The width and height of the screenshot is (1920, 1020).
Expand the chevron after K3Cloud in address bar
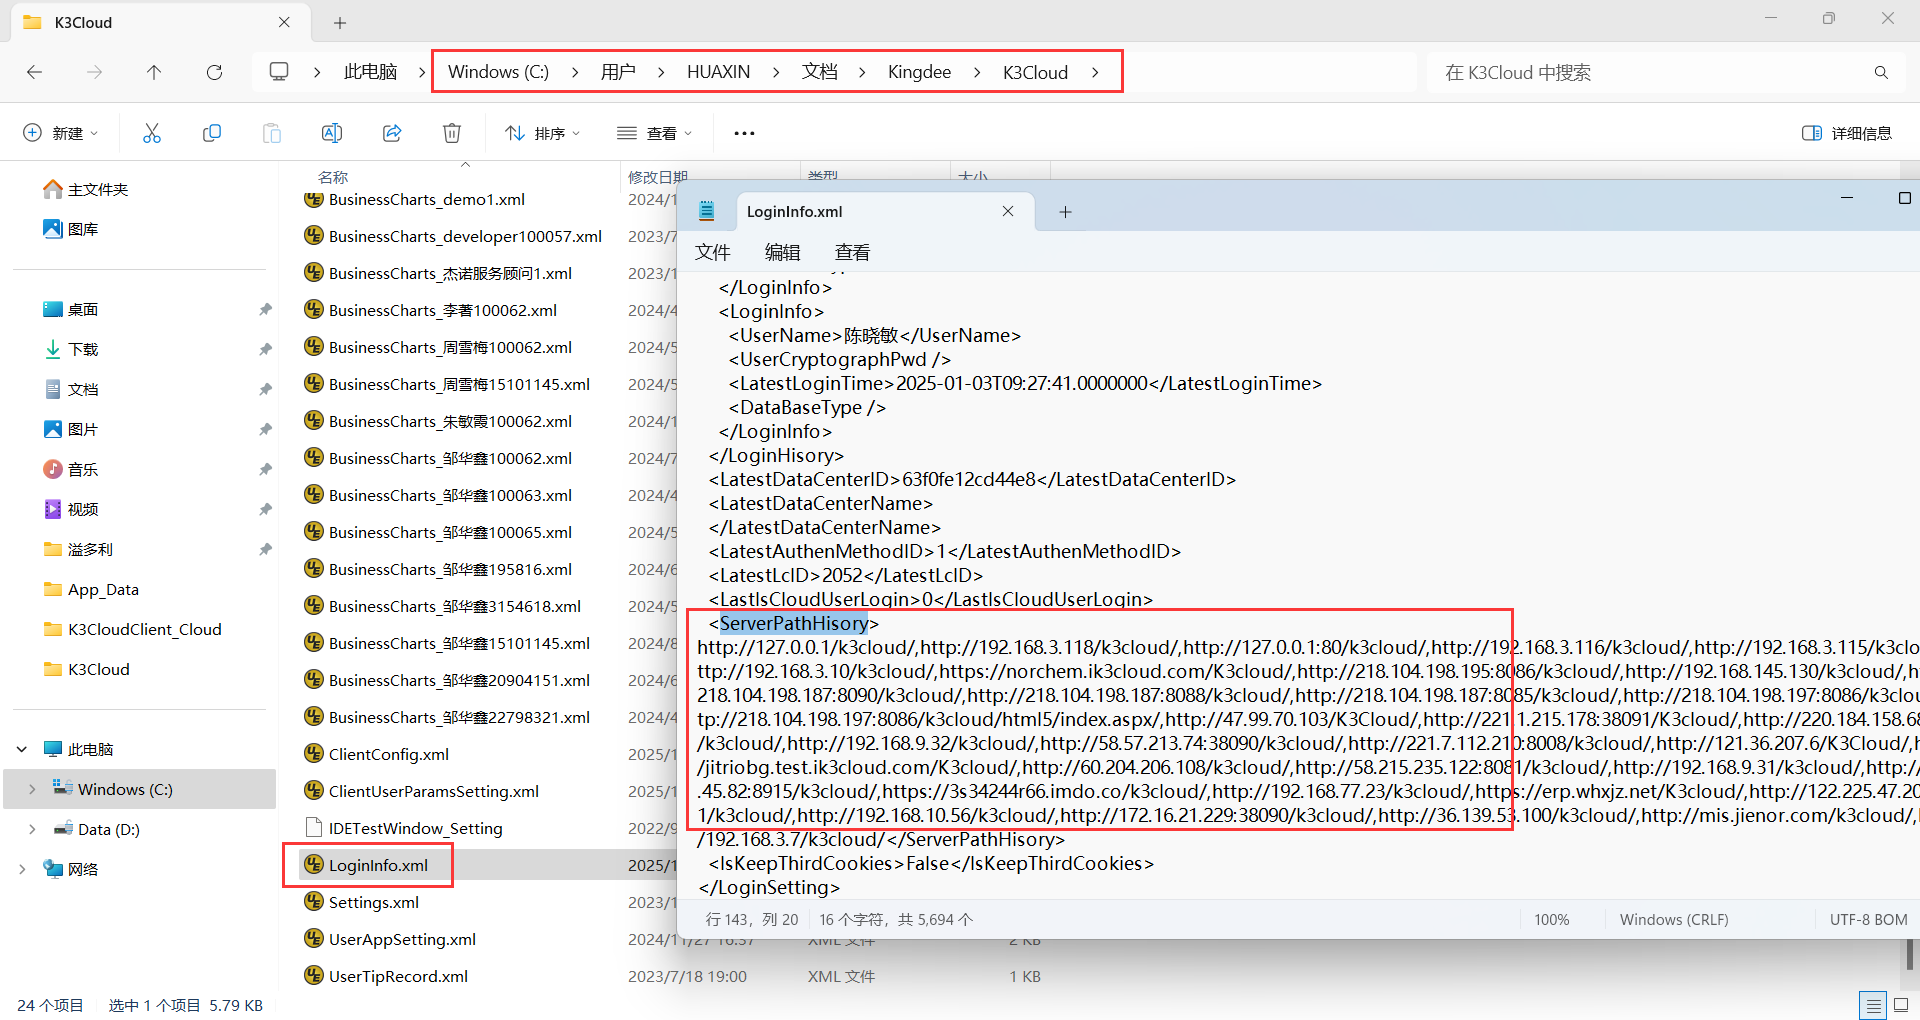click(x=1095, y=72)
